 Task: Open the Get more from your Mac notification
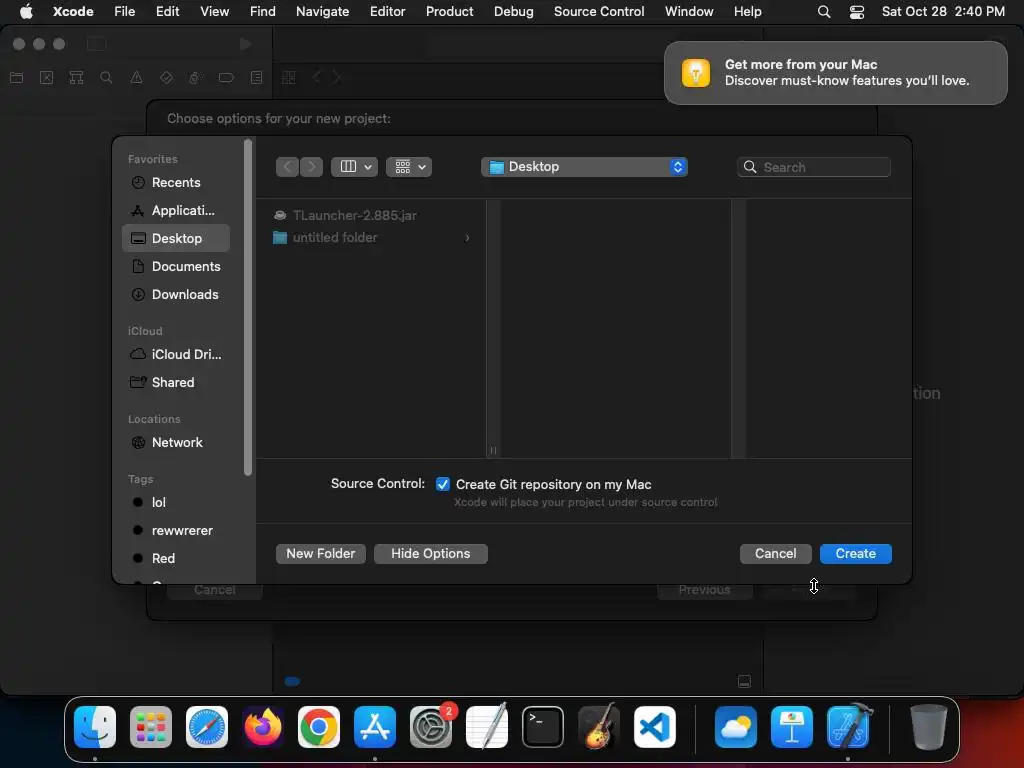click(836, 73)
